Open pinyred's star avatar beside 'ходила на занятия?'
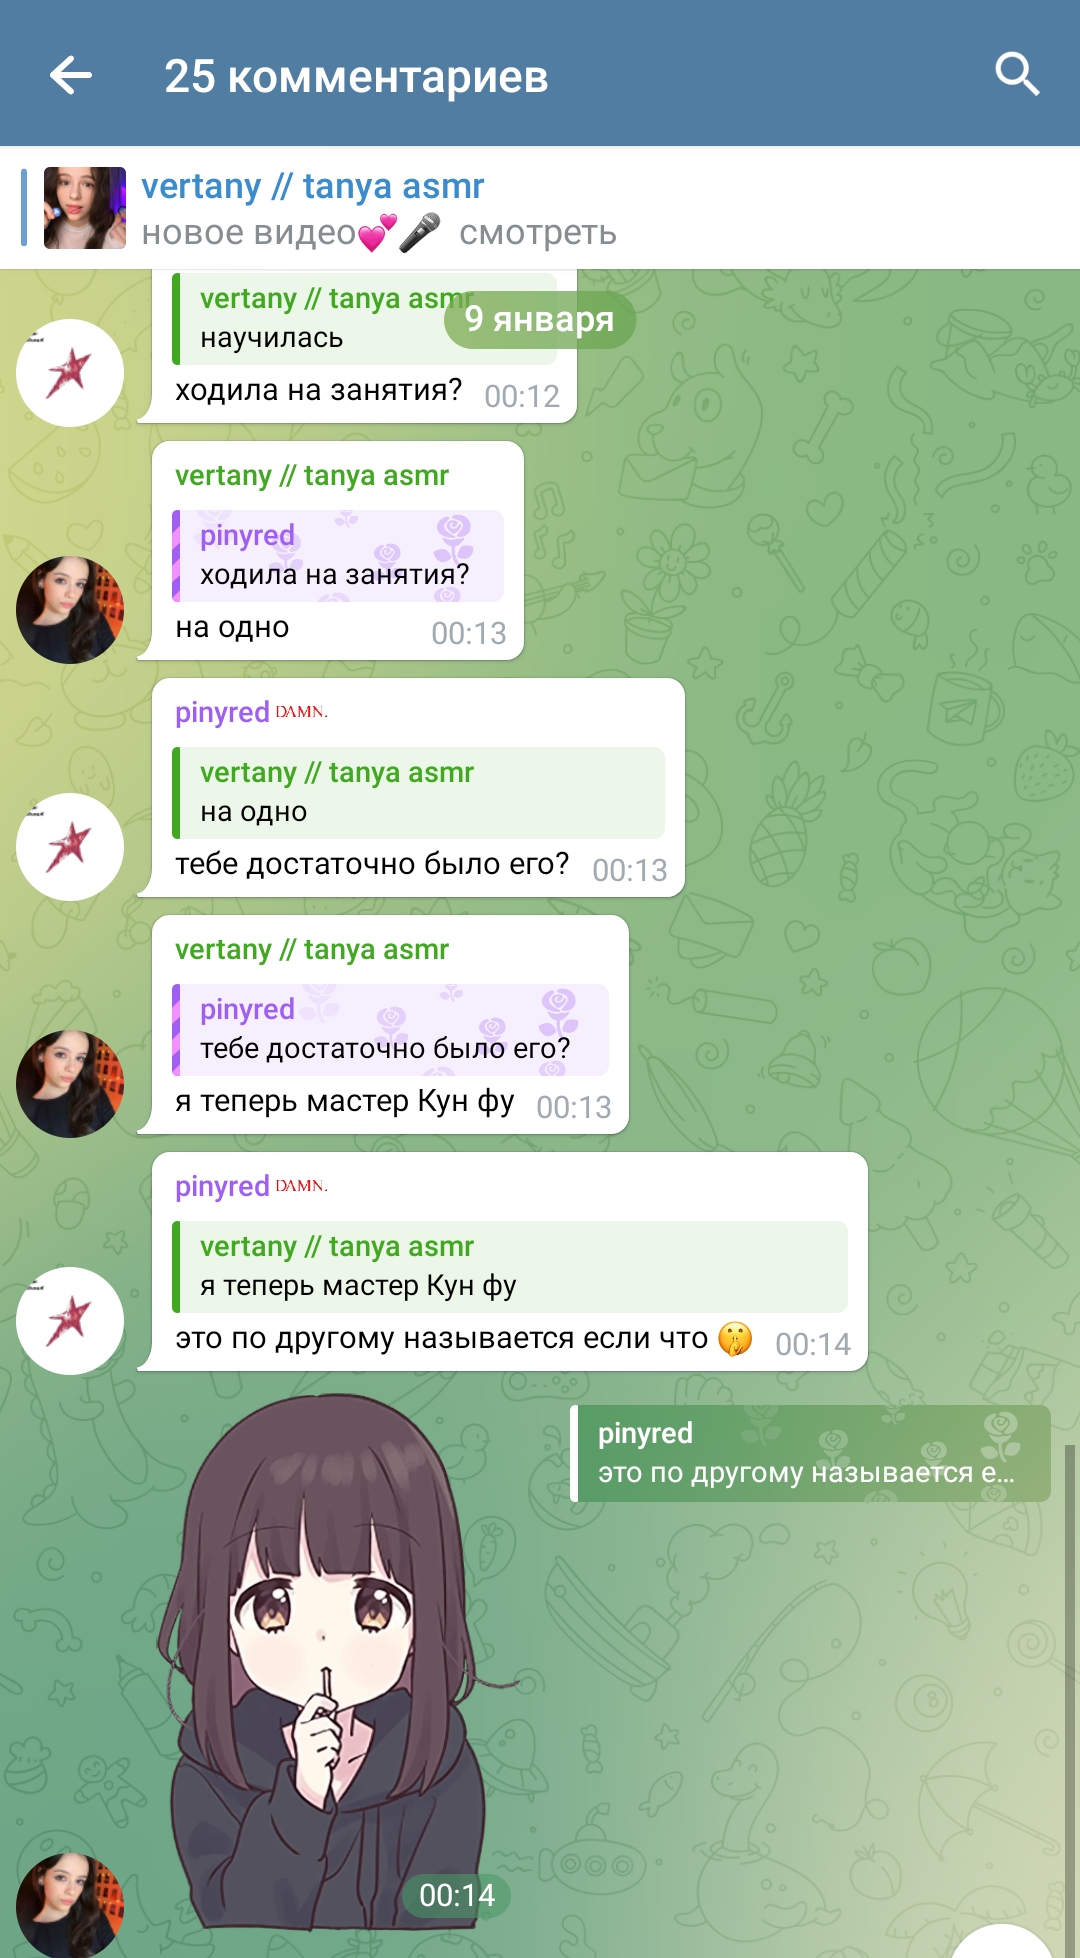 coord(70,373)
